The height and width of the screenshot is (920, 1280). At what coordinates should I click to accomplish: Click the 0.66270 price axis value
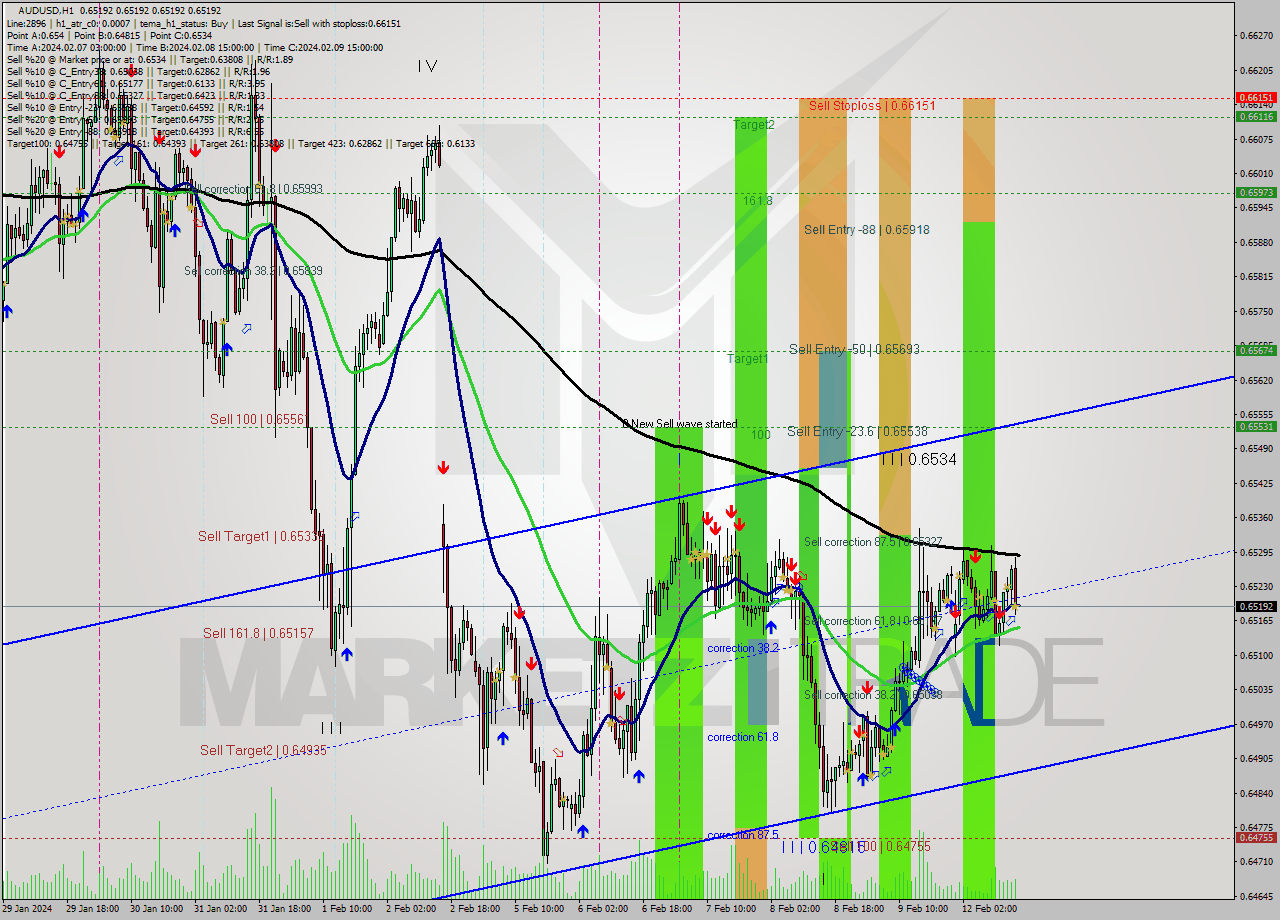click(x=1256, y=35)
